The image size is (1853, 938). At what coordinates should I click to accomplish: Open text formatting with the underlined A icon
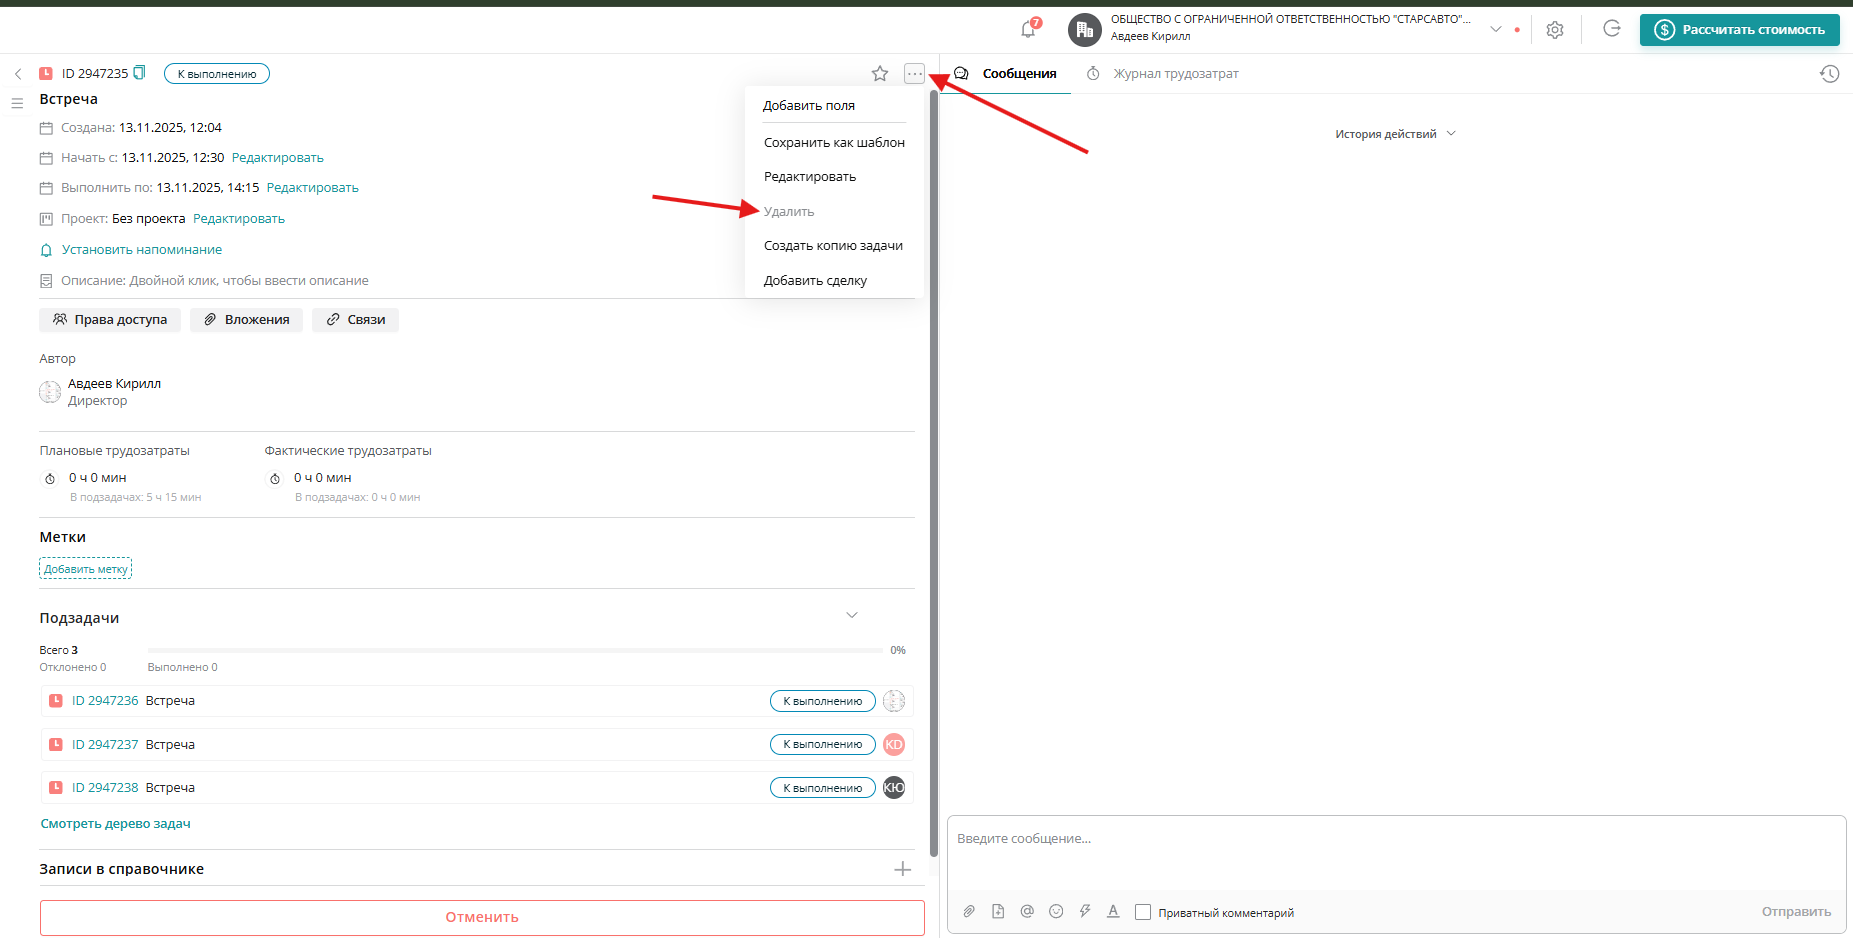click(1113, 911)
